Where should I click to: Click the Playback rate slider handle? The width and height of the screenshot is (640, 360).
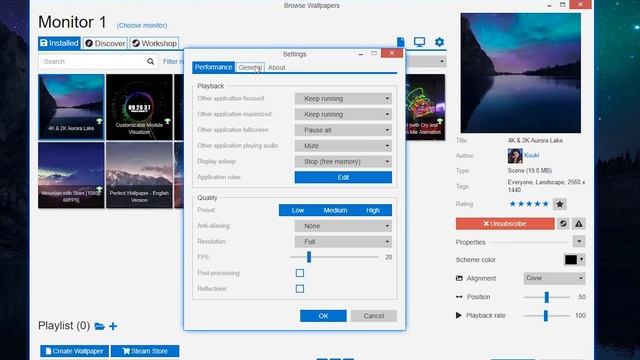(x=546, y=316)
